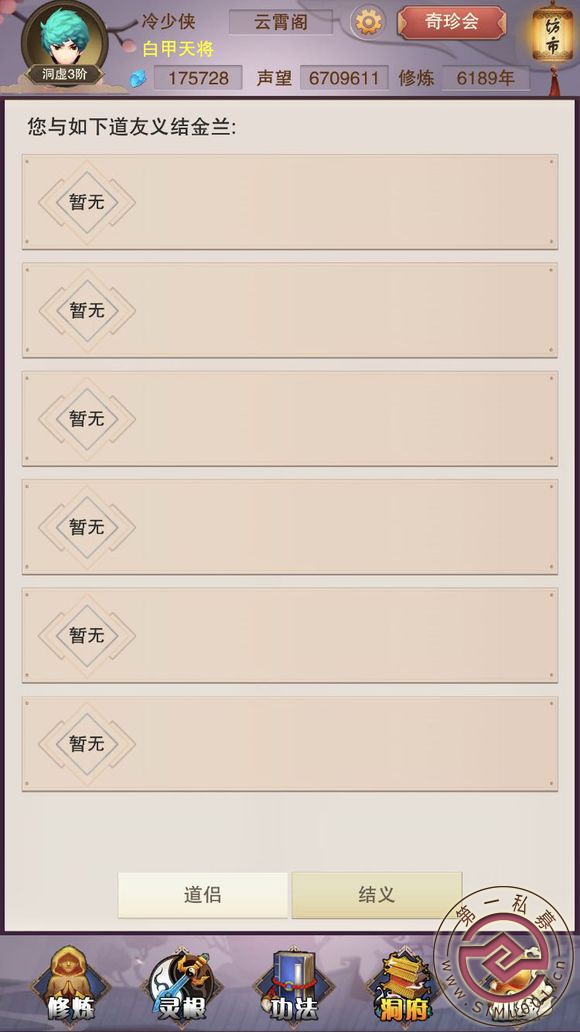
Task: Open the settings gear icon
Action: point(368,22)
